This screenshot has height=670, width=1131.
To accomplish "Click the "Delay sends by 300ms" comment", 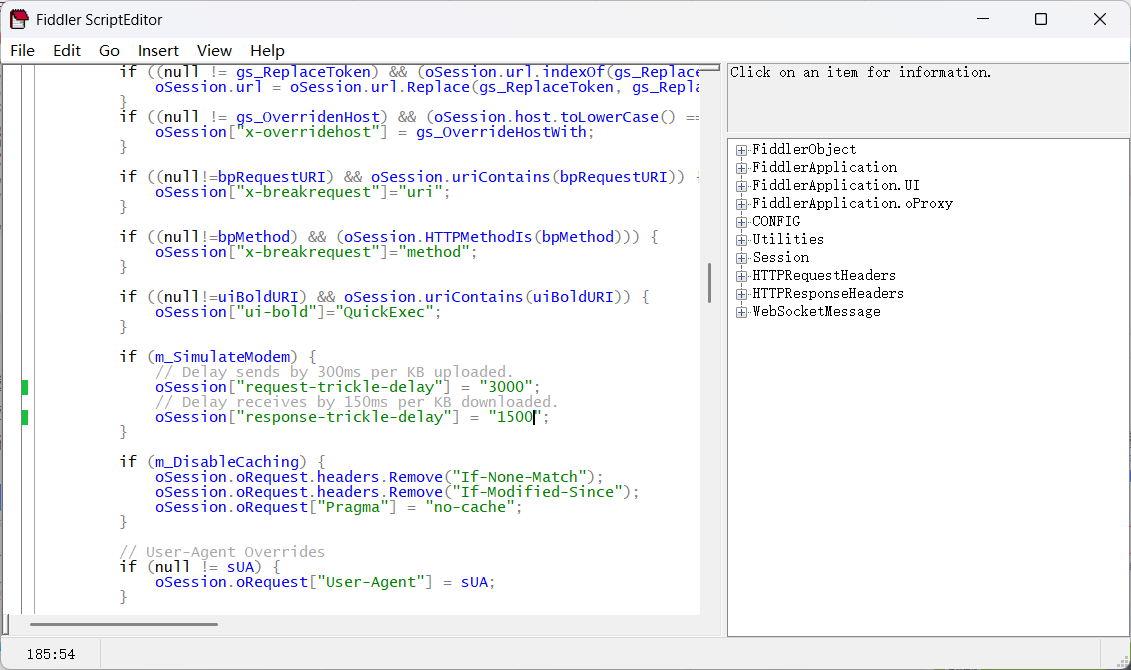I will coord(334,372).
